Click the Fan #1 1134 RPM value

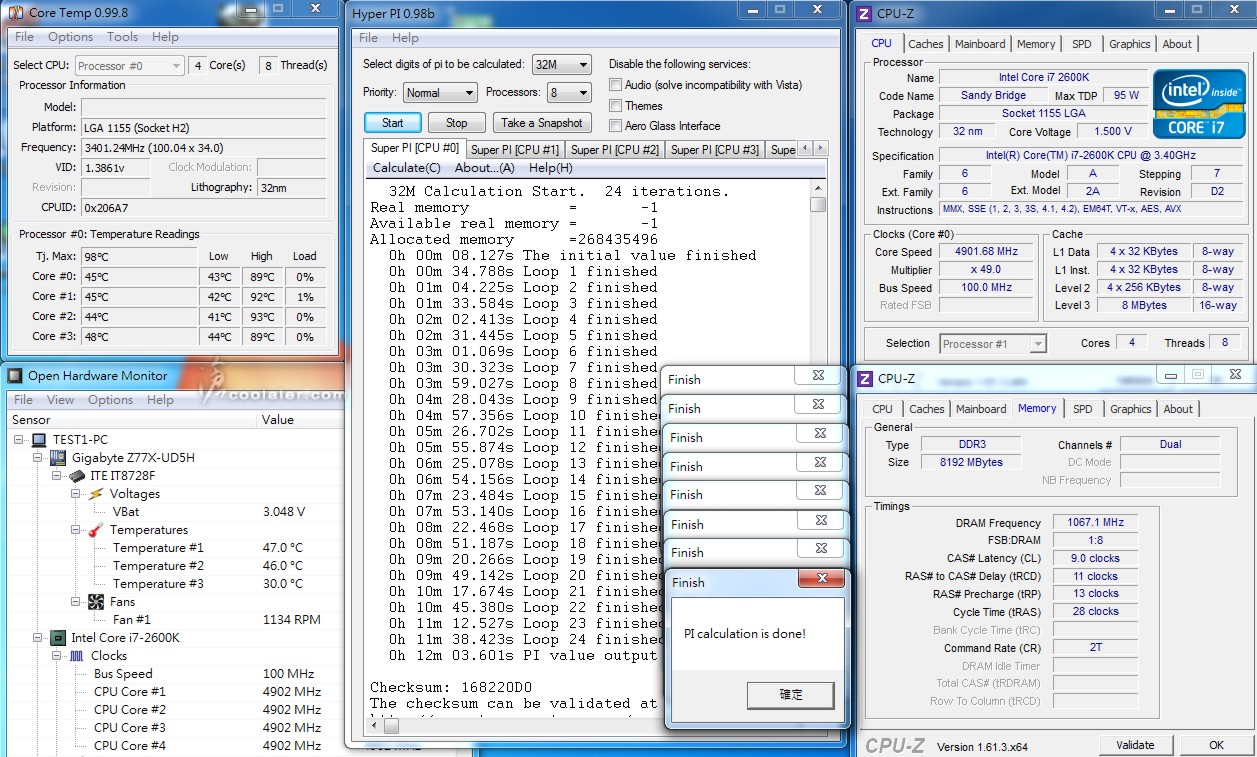[291, 620]
